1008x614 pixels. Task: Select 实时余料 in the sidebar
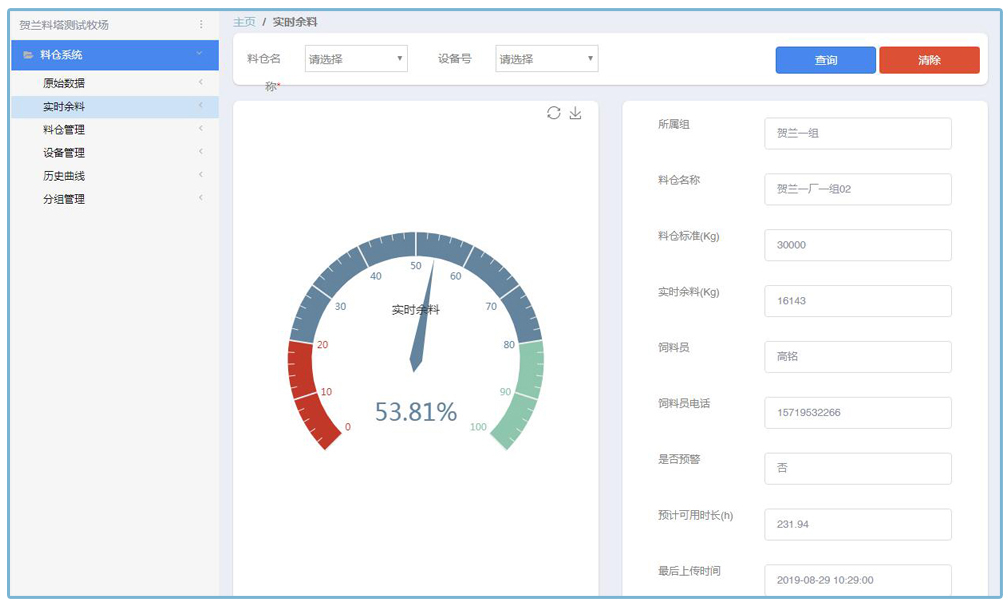pos(64,106)
